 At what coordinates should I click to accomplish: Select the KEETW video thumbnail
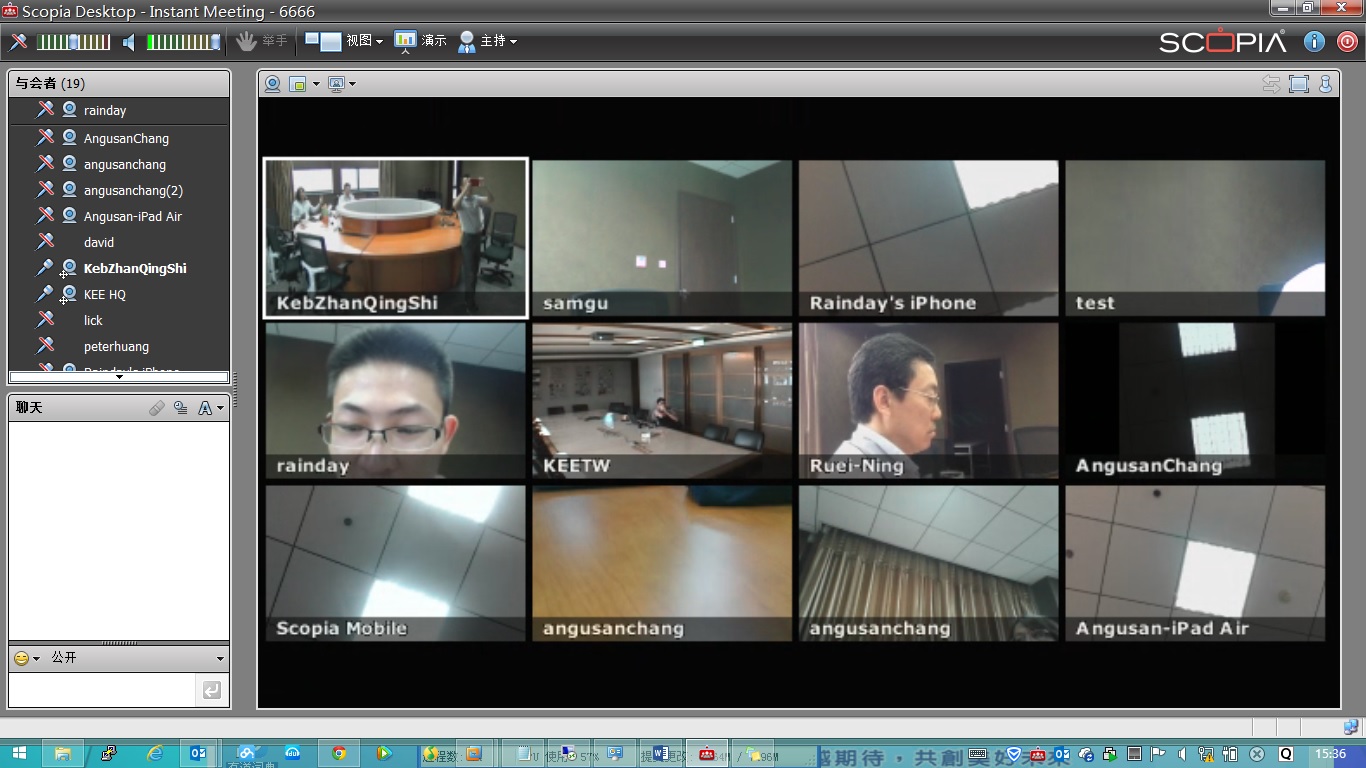point(662,400)
